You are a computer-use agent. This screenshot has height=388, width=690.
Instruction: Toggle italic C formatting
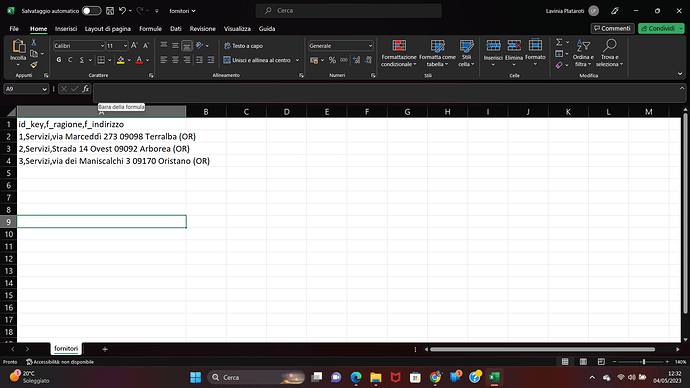click(70, 60)
